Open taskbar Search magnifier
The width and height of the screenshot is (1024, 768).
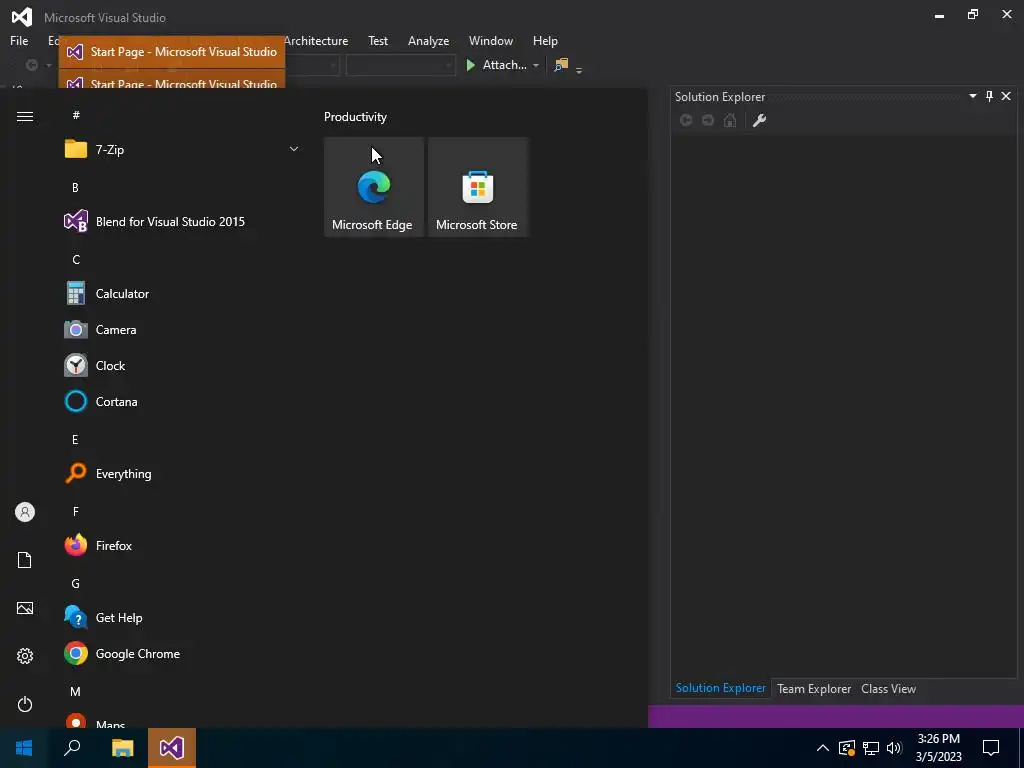(72, 748)
